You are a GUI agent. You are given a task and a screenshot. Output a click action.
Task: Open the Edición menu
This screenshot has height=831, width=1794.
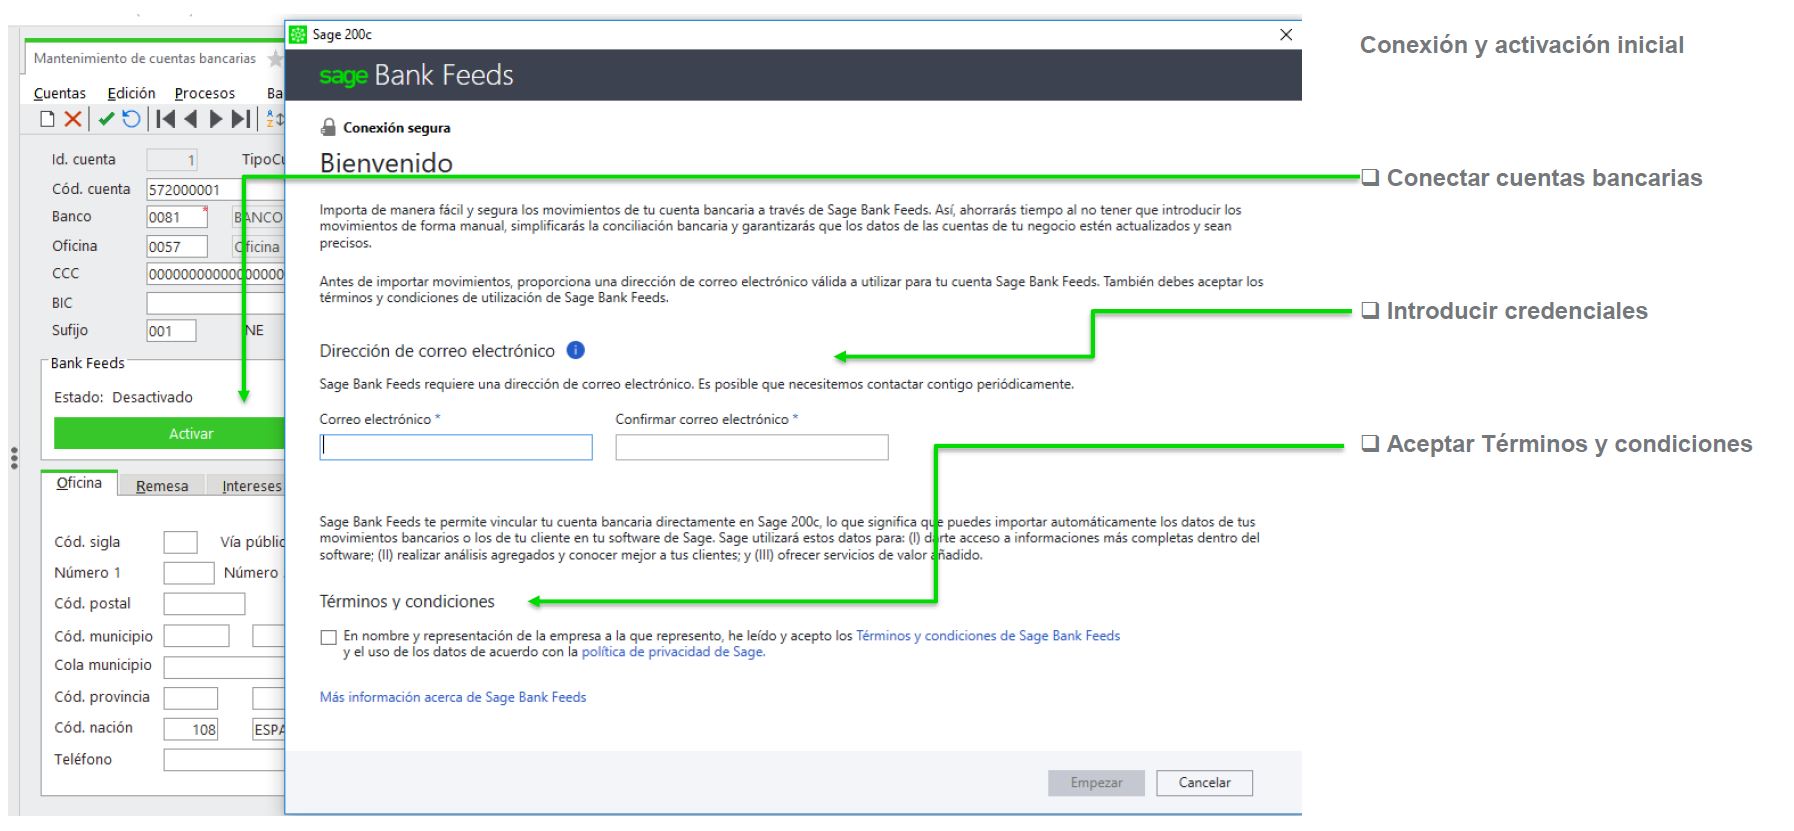coord(131,93)
